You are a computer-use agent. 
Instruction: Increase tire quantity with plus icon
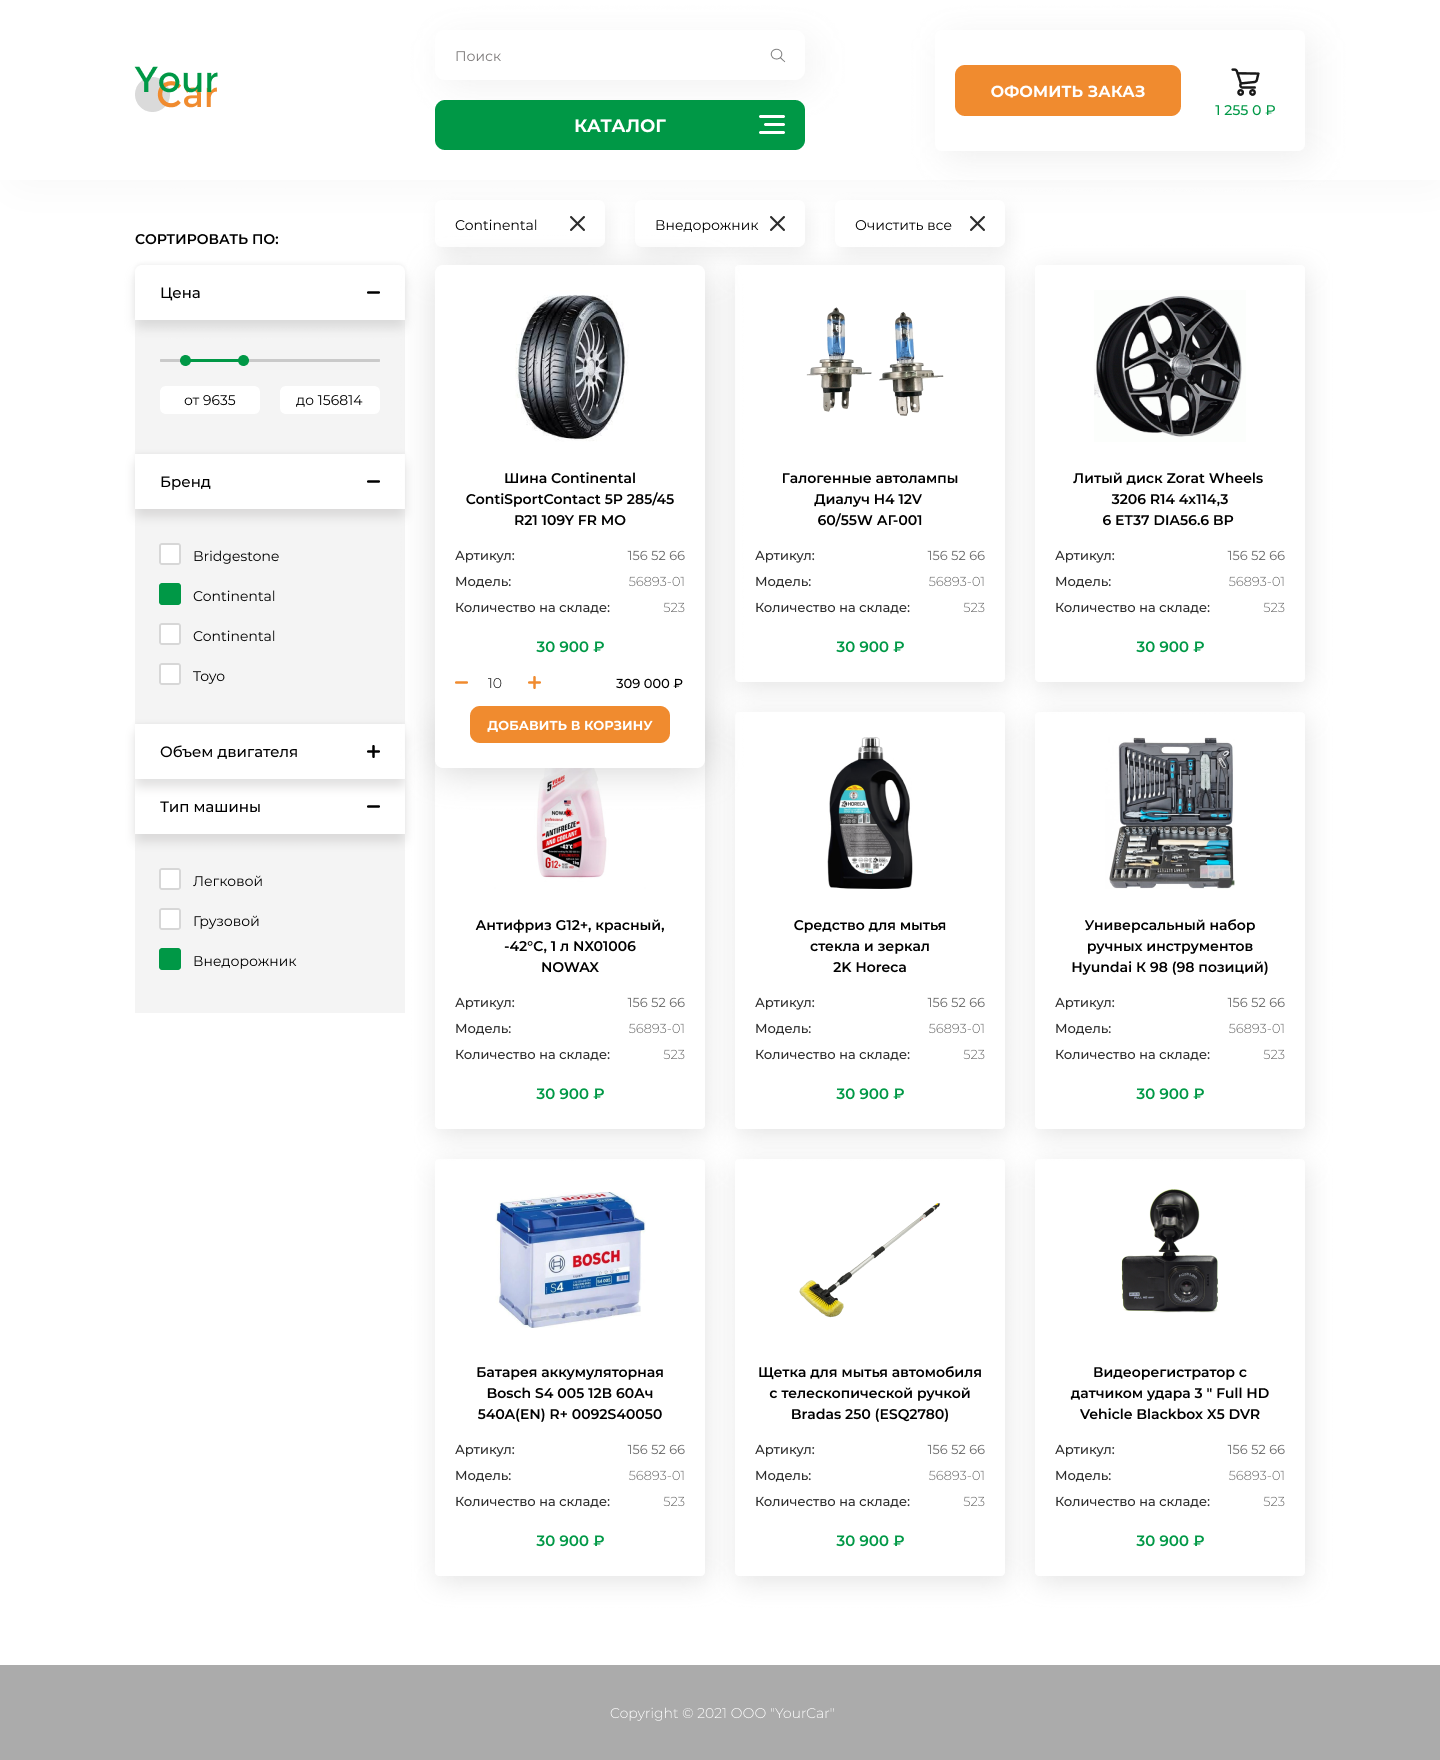pos(535,683)
